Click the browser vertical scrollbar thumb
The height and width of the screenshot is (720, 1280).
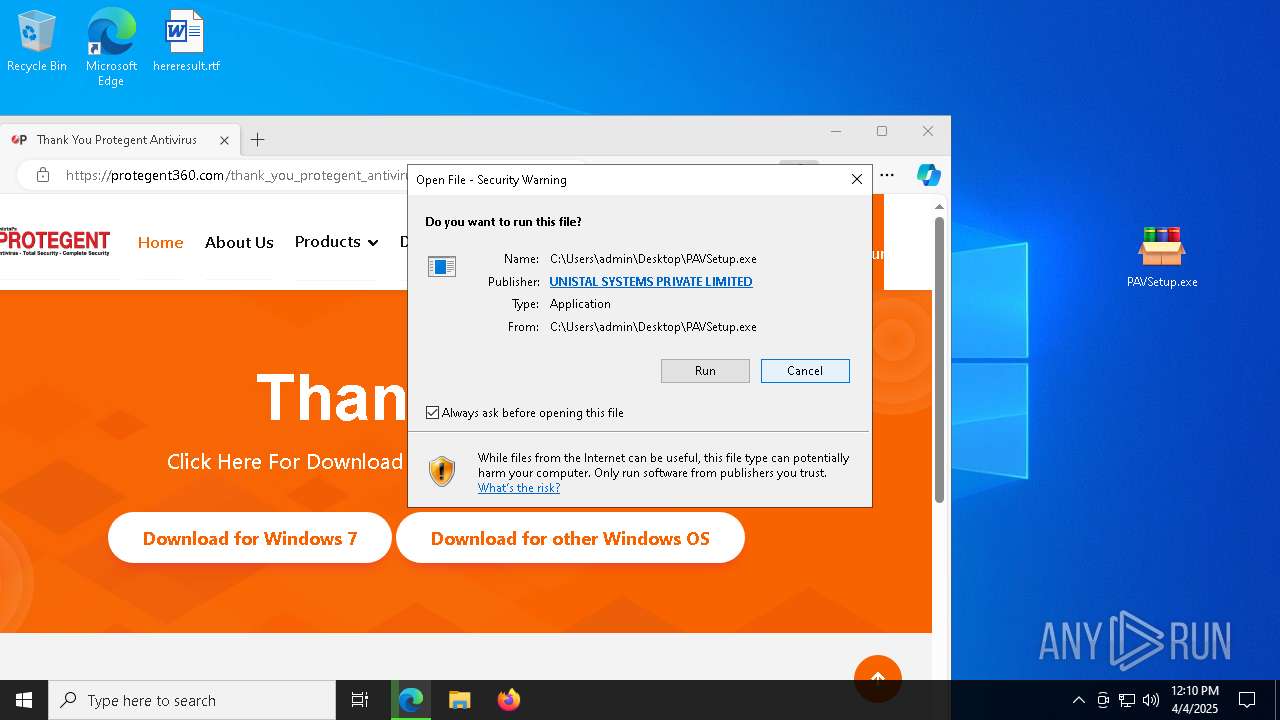[939, 360]
